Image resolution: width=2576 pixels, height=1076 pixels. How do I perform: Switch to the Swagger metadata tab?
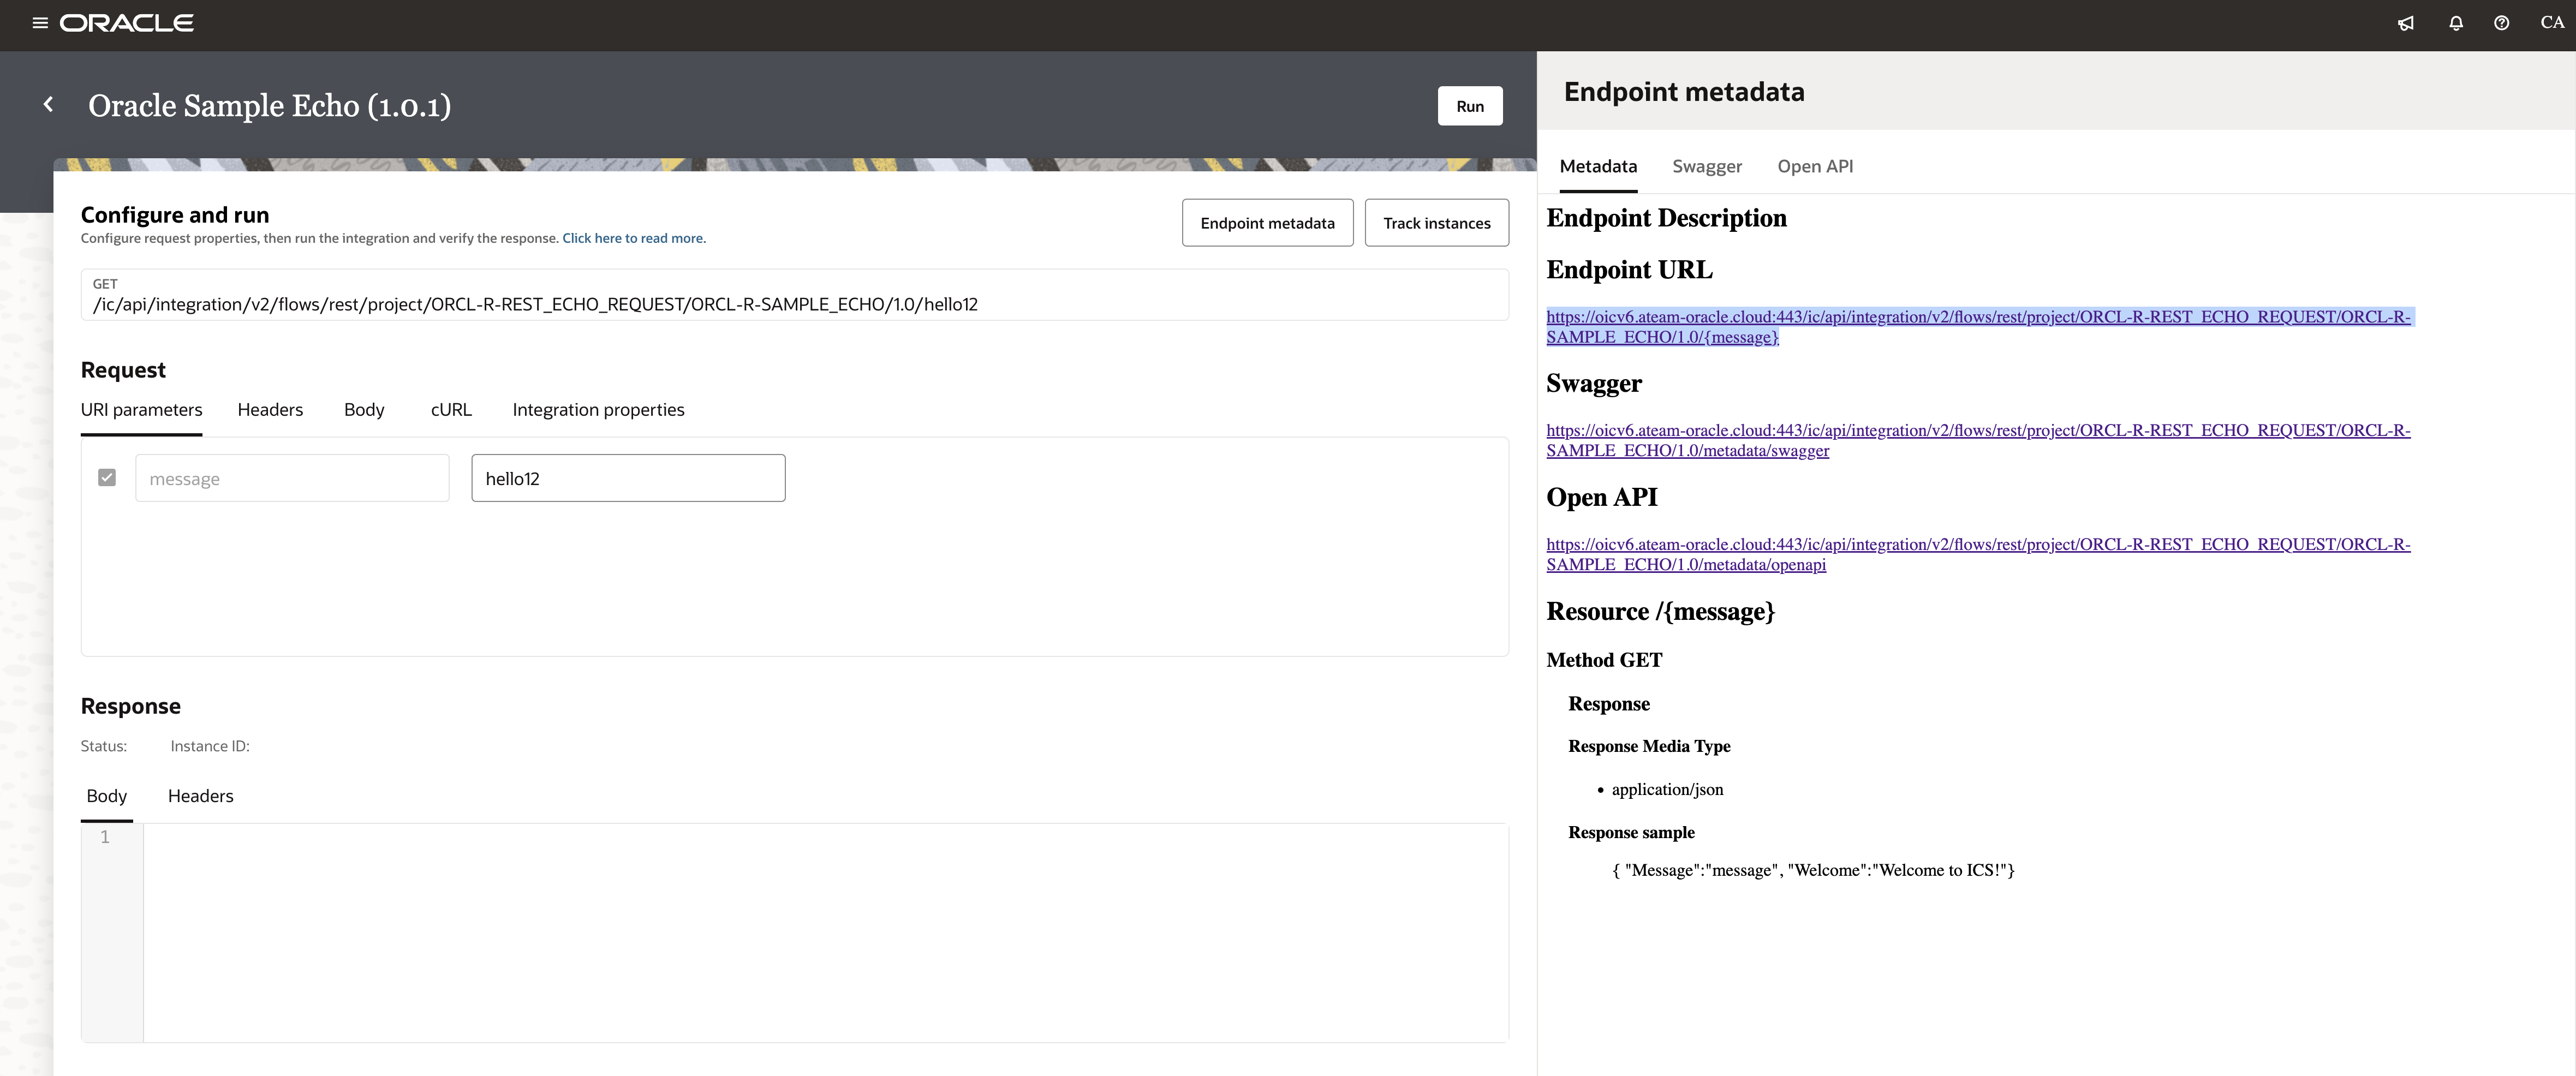click(1706, 167)
